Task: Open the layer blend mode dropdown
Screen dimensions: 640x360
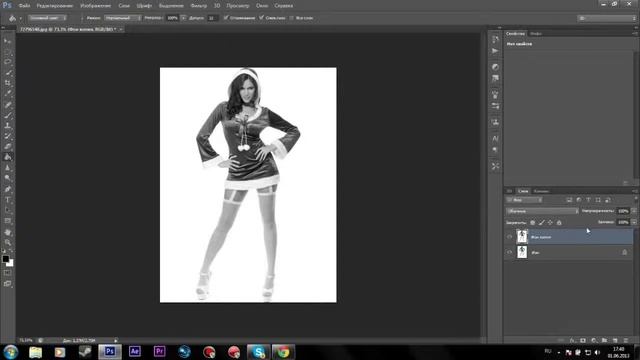Action: coord(542,211)
